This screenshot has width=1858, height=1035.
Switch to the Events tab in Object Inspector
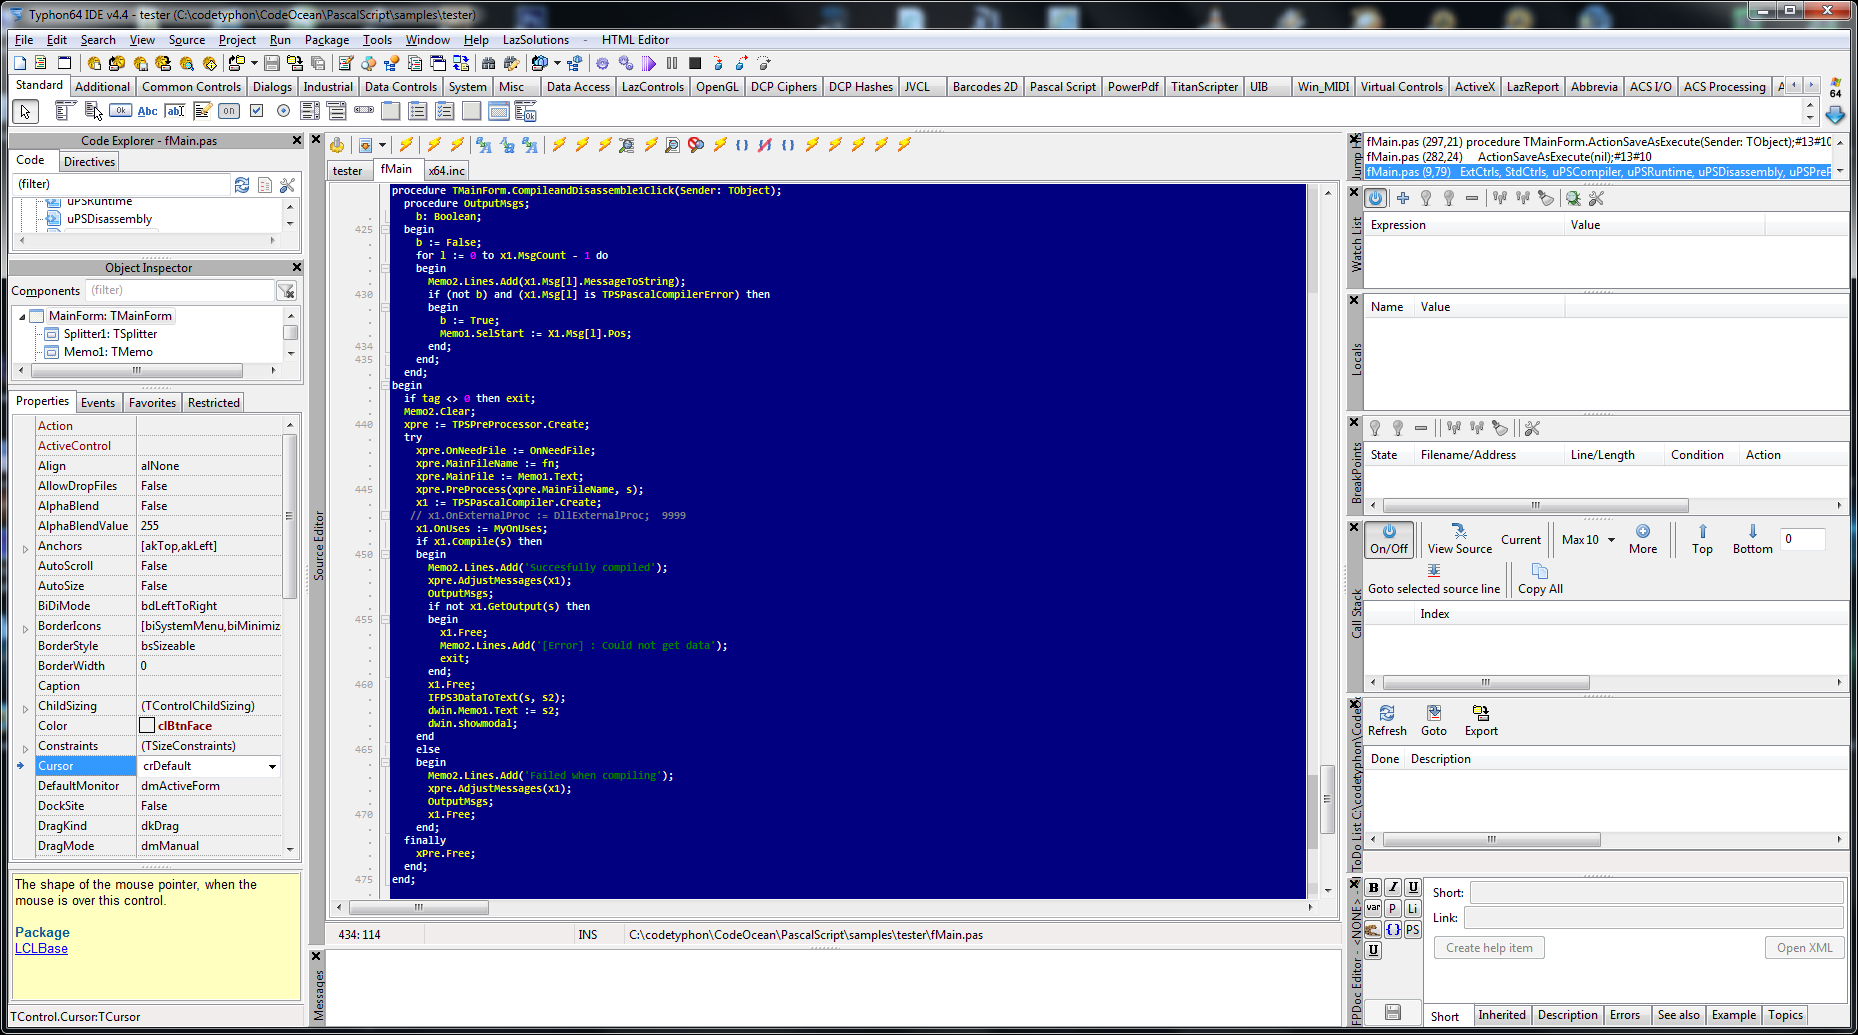click(x=98, y=403)
